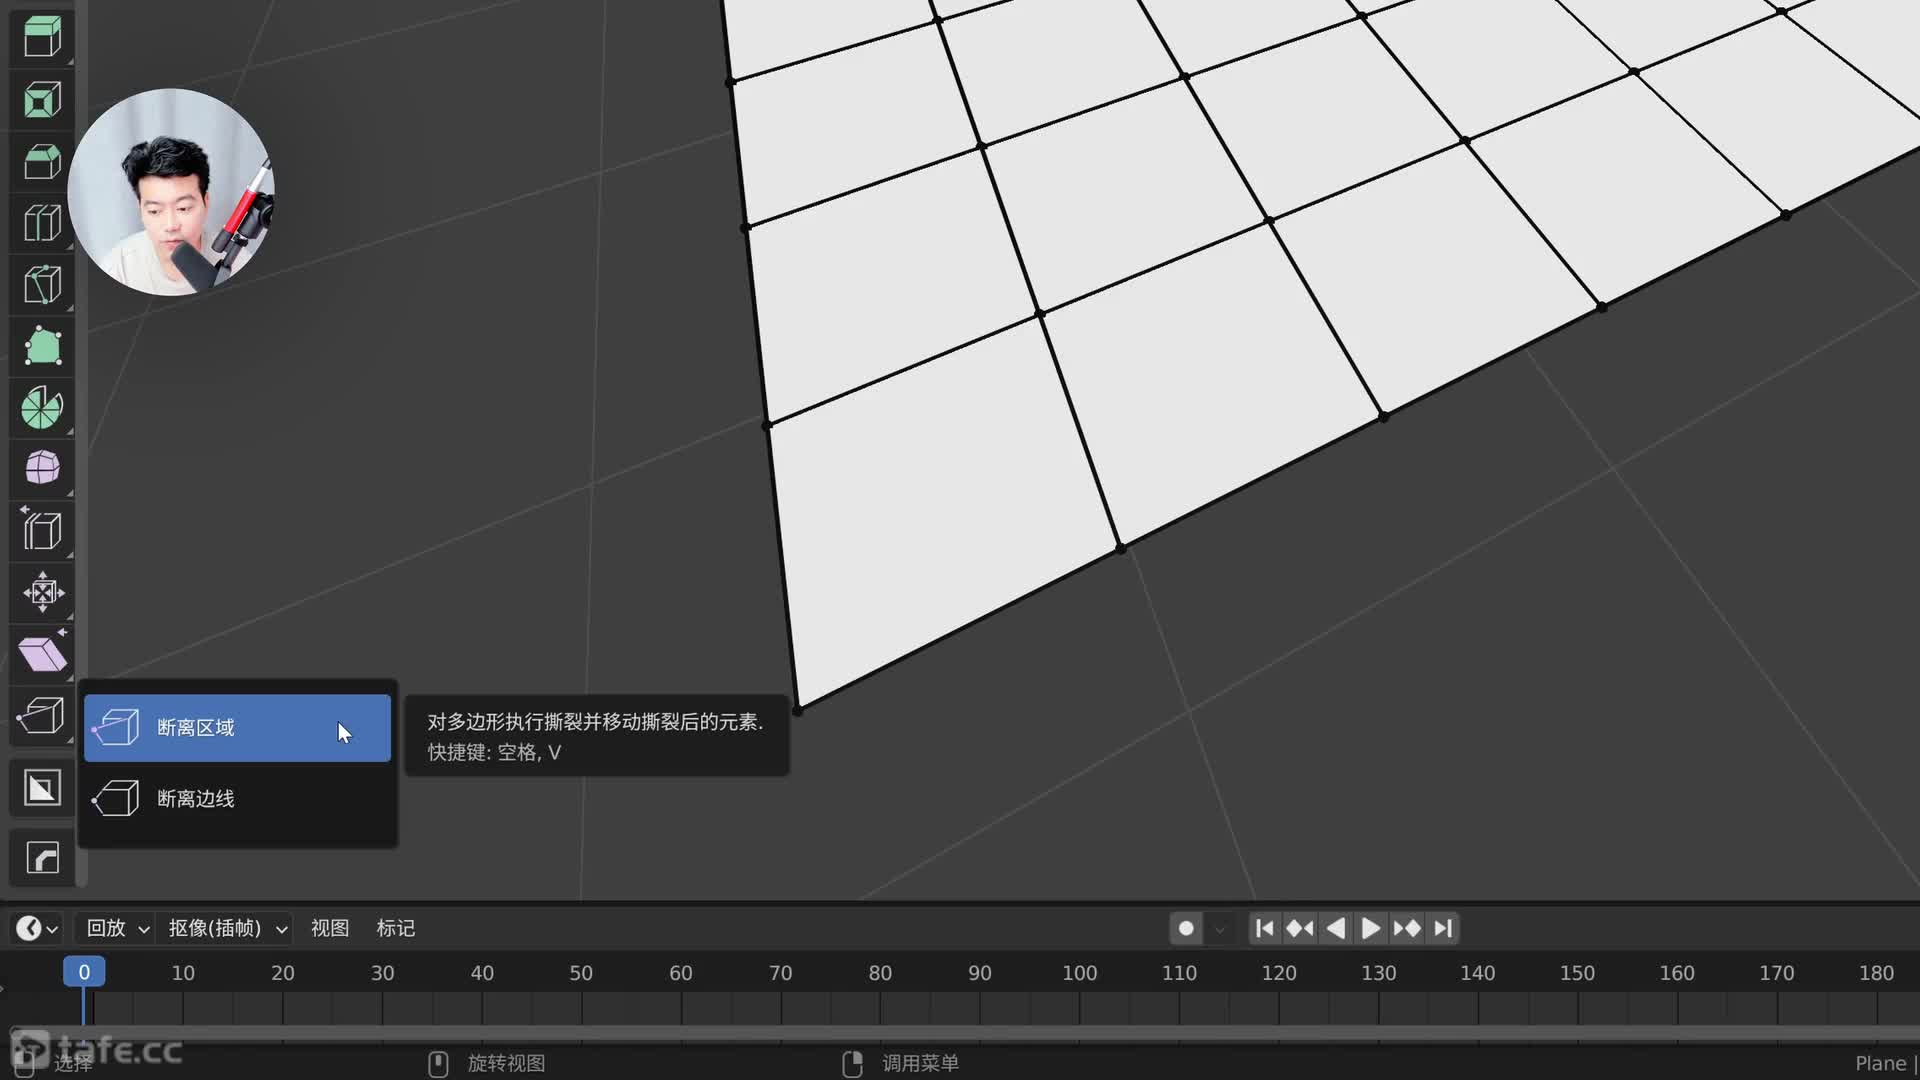Select the Poly Build tool

pos(42,346)
